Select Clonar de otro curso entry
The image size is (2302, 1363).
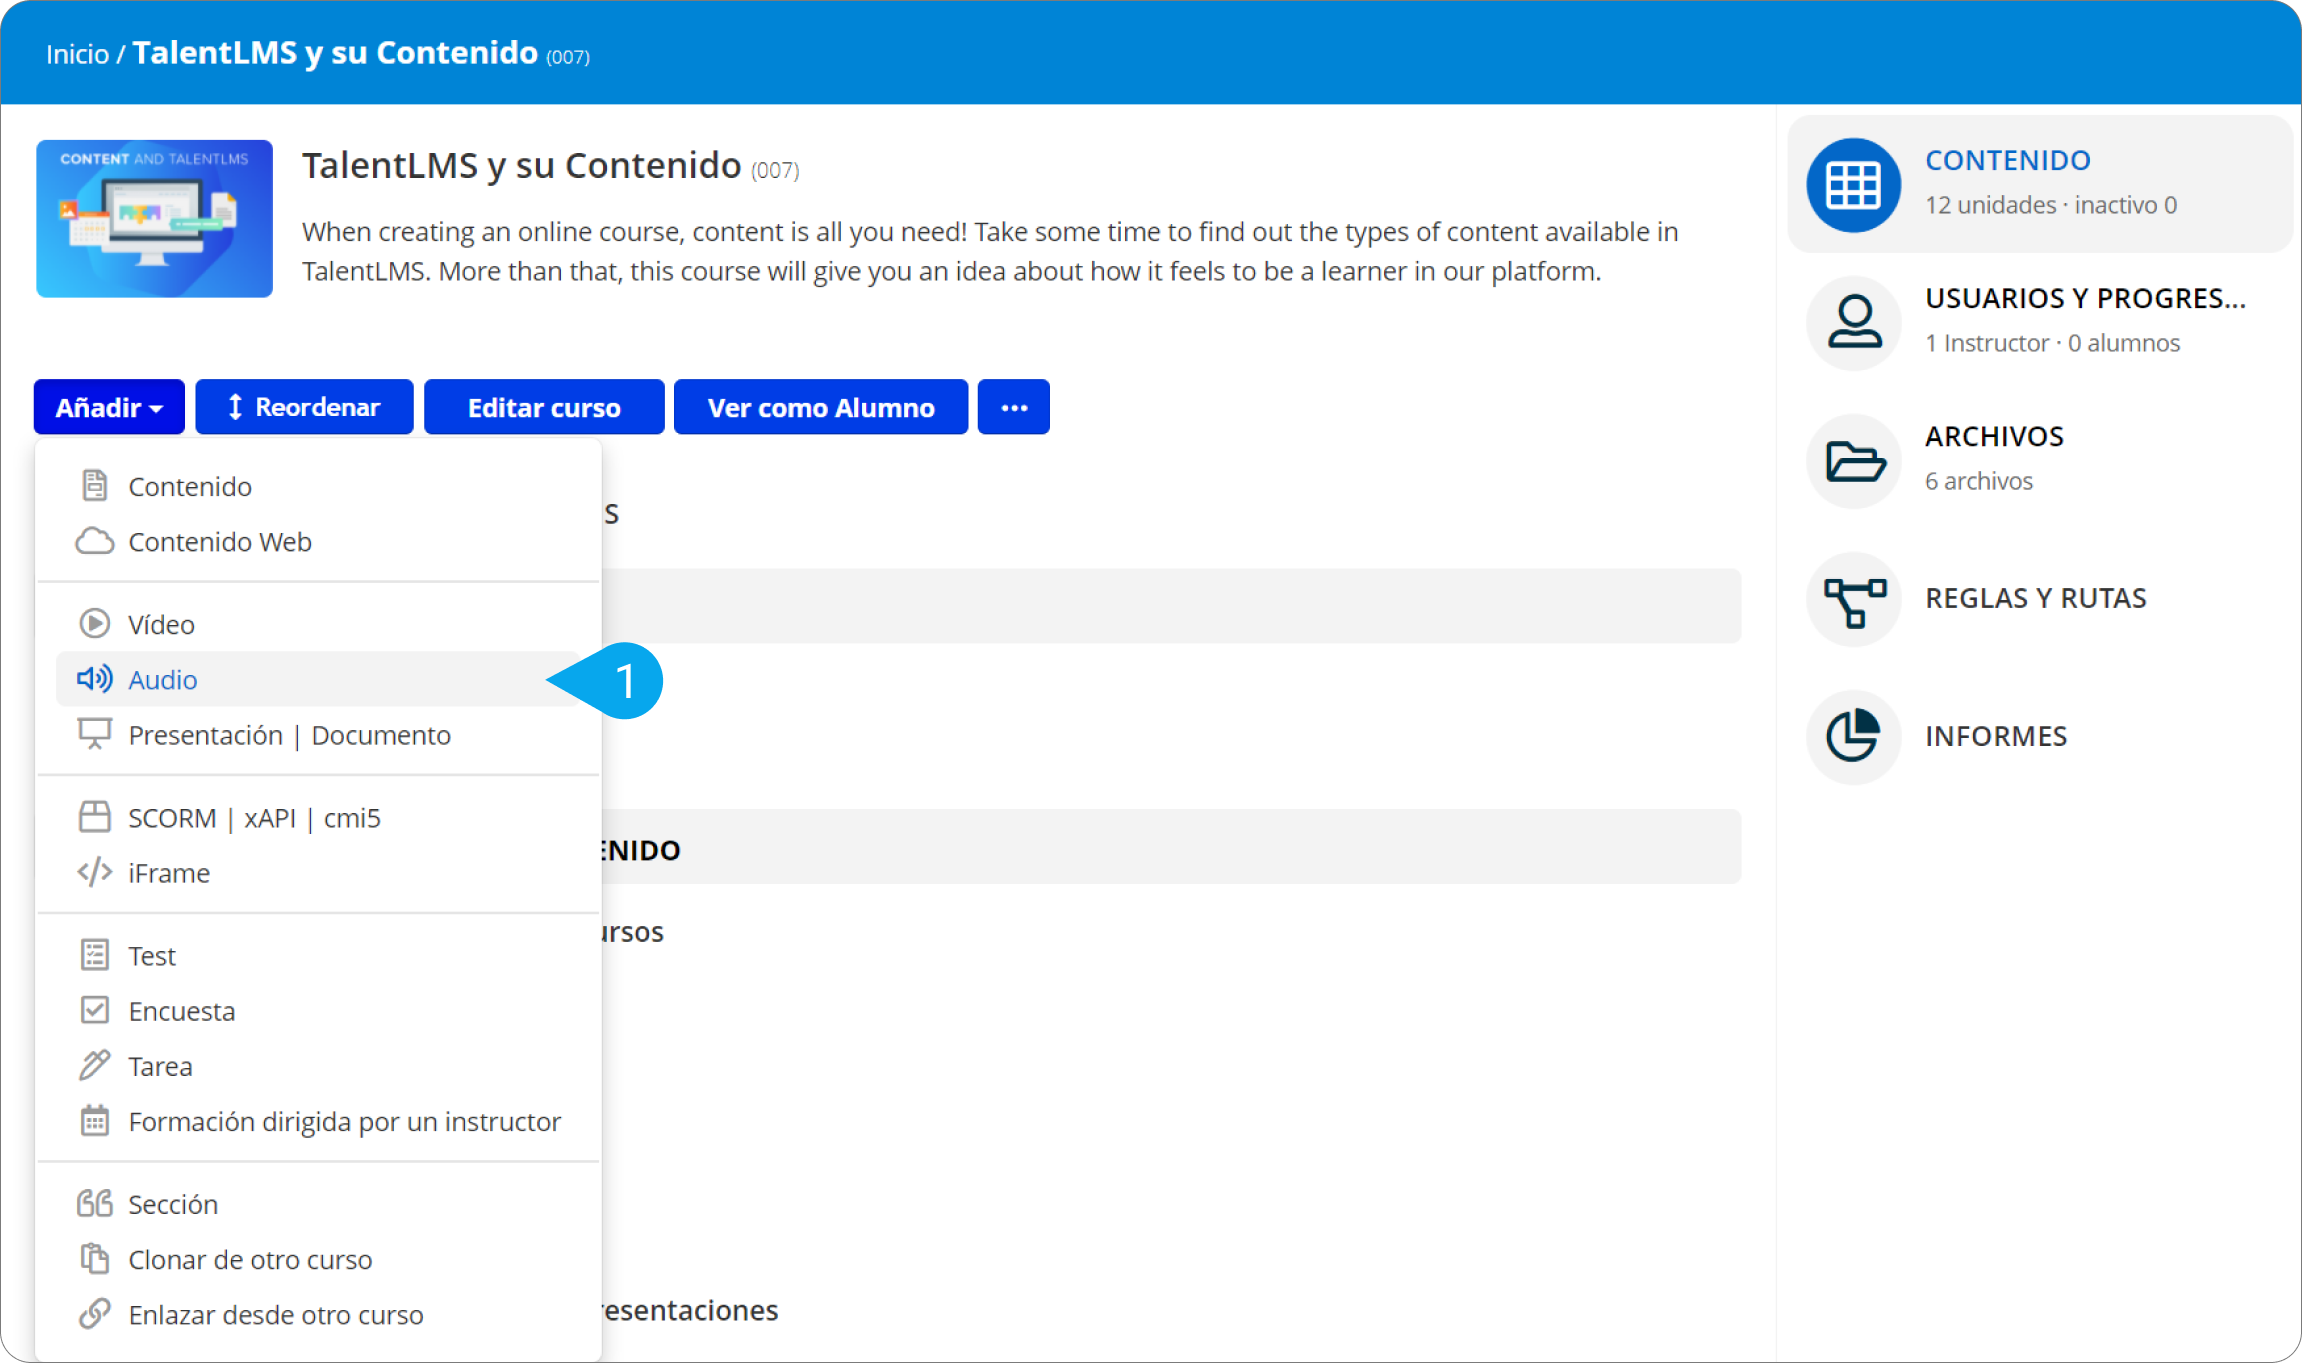318,1260
